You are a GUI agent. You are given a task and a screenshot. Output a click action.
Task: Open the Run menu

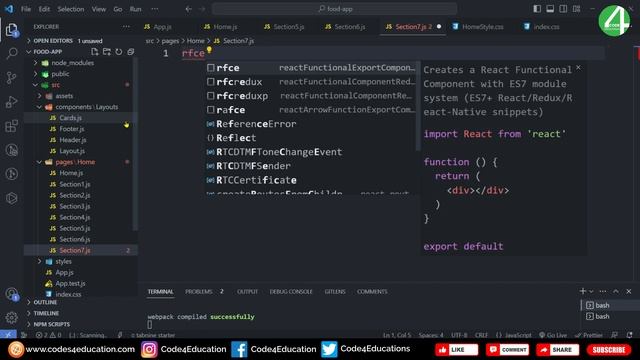click(x=135, y=9)
